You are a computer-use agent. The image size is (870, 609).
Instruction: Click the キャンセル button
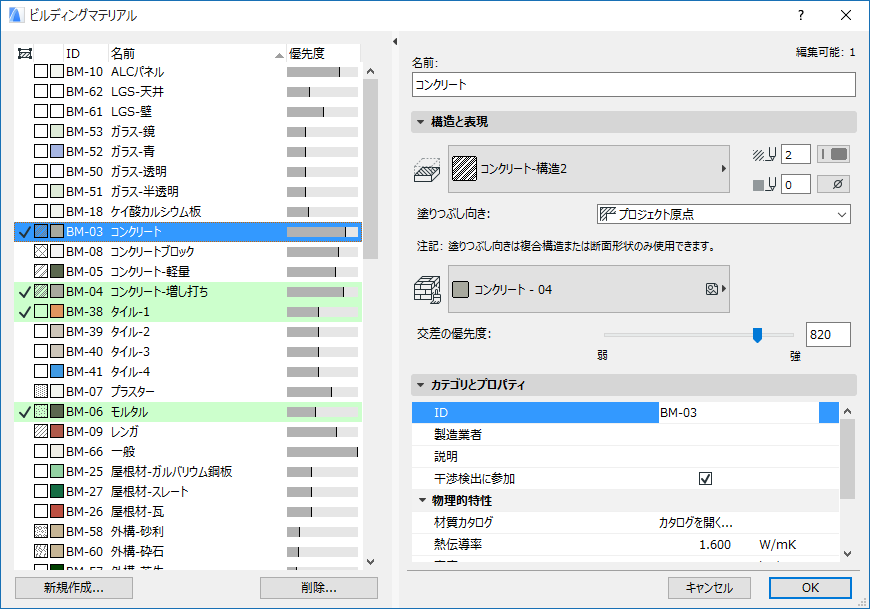(709, 588)
